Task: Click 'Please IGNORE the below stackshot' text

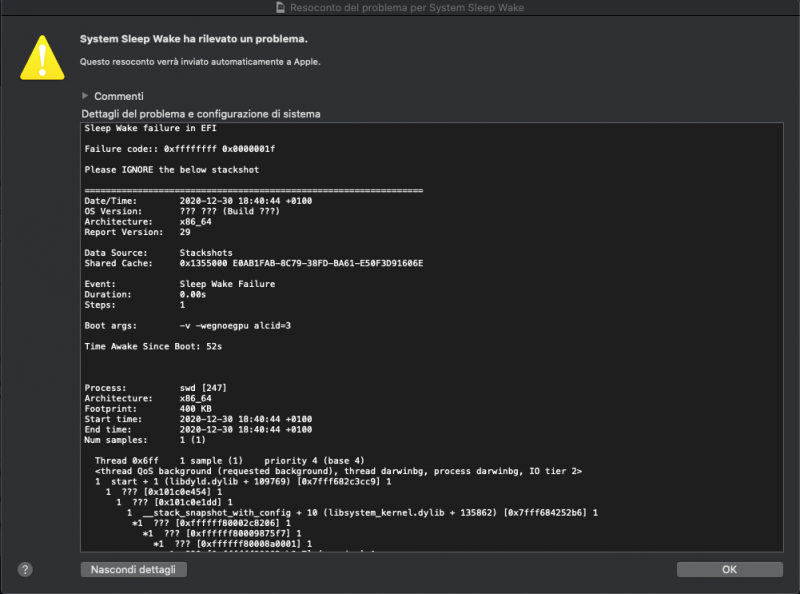Action: [171, 170]
